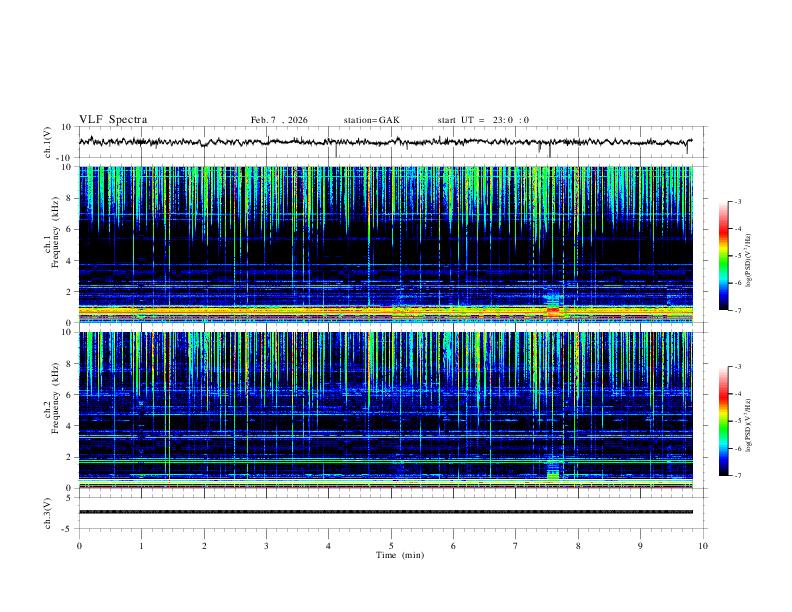Screen dimensions: 792x612
Task: Click the "ch.1(V)" waveform axis label
Action: tap(48, 142)
